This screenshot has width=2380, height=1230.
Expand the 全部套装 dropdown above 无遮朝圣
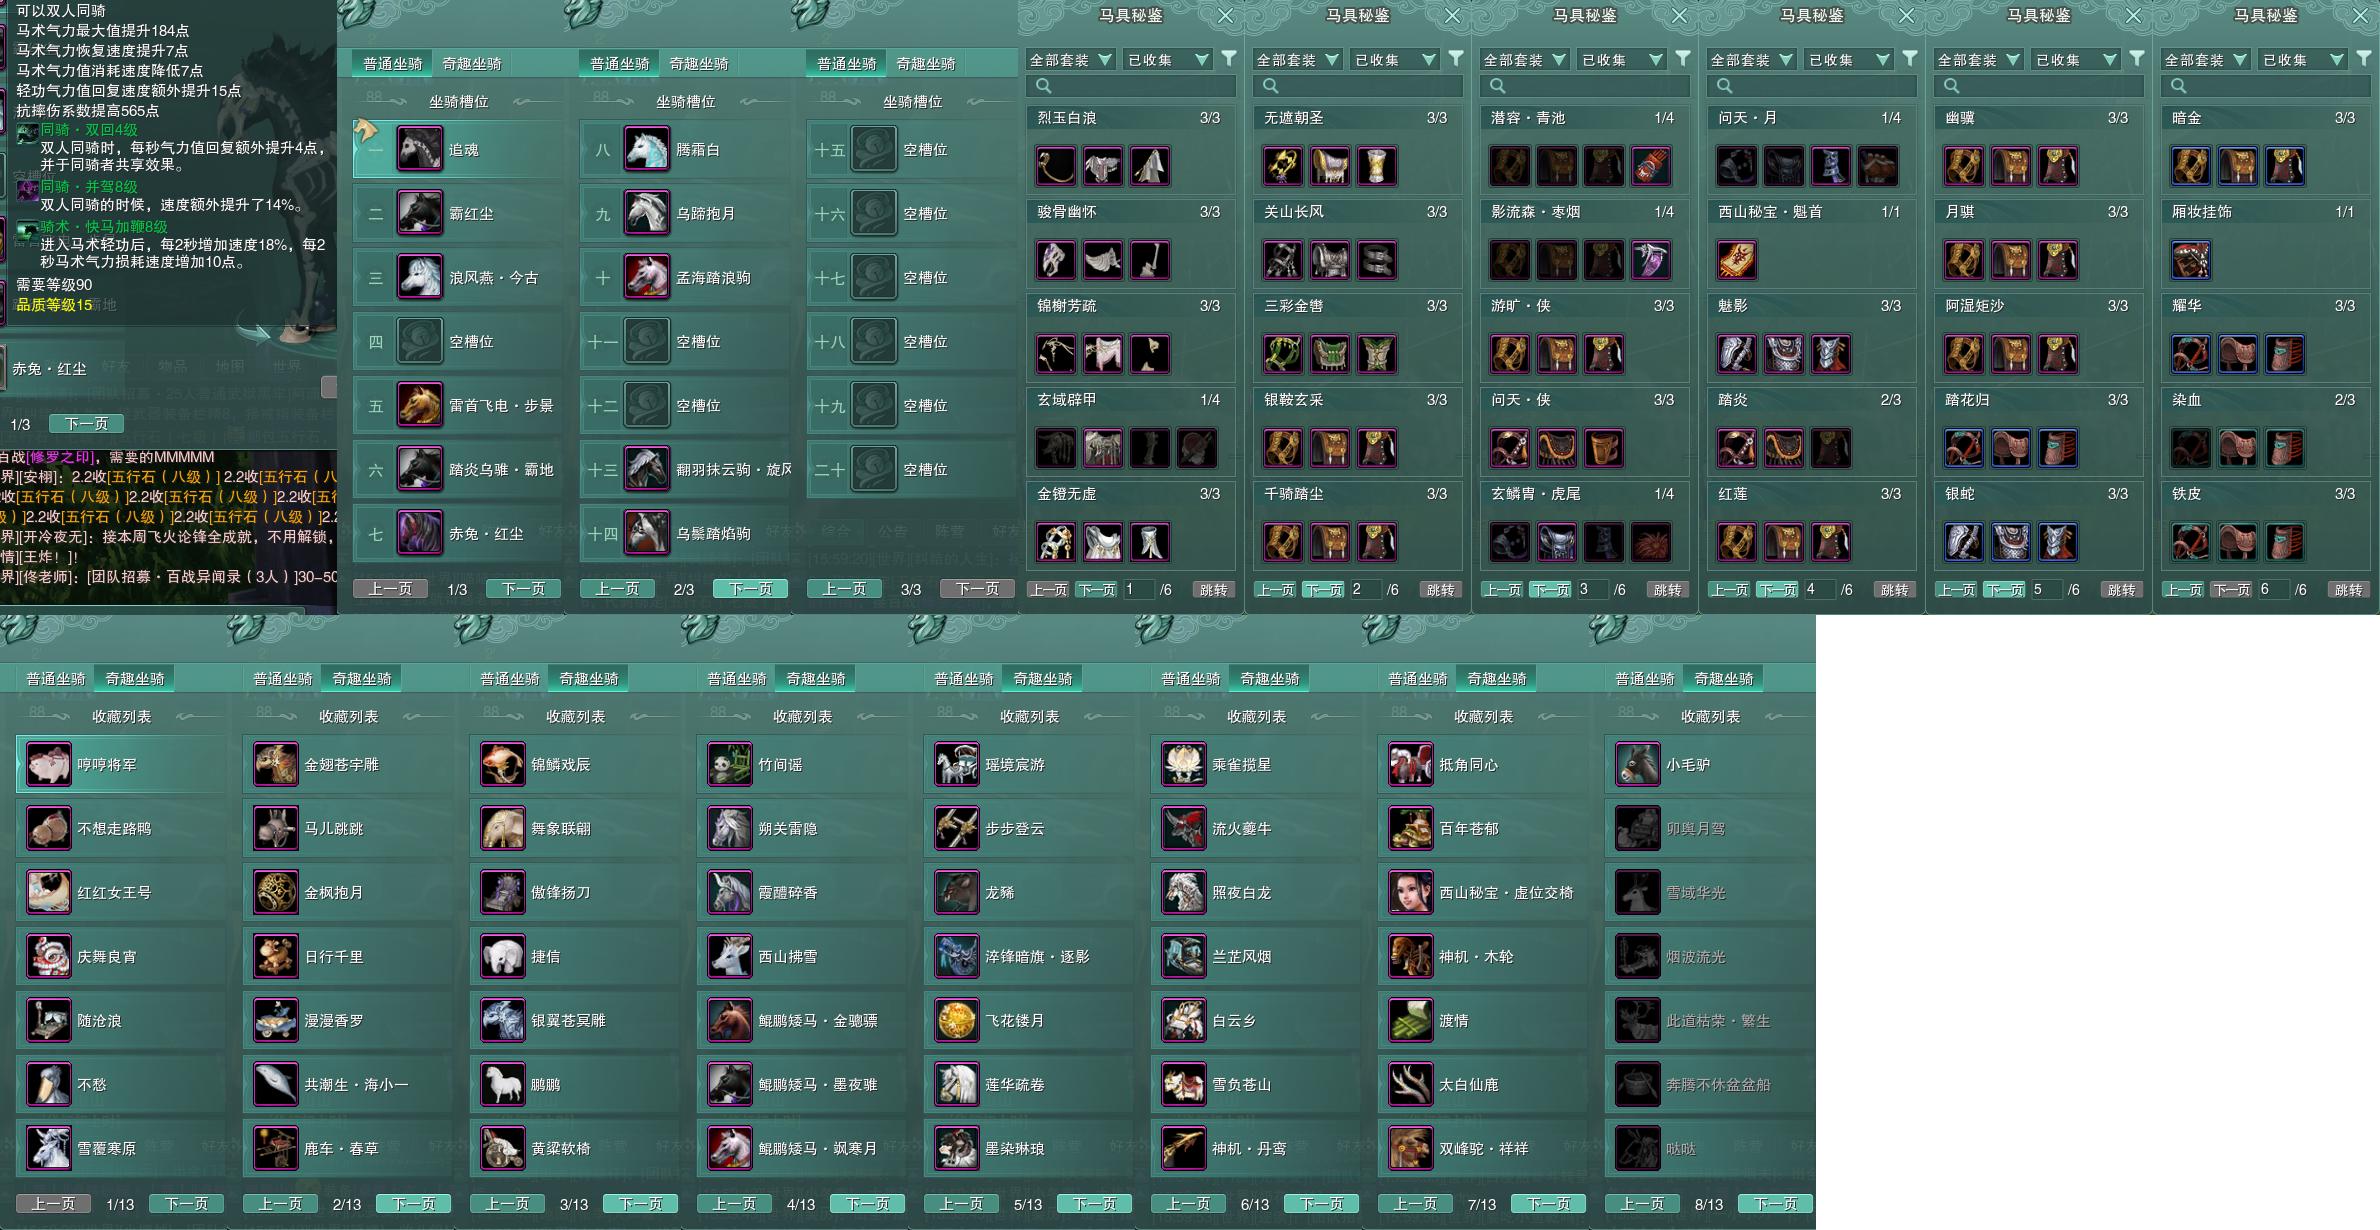tap(1298, 60)
